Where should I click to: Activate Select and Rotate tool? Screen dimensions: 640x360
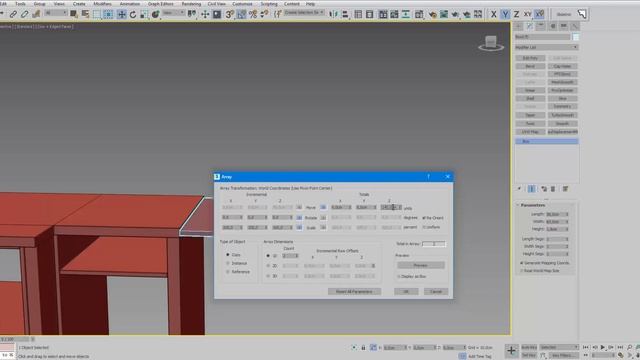pyautogui.click(x=133, y=14)
